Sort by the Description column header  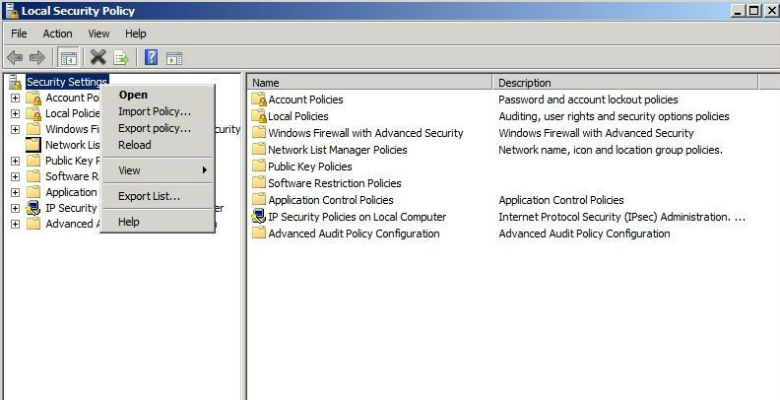[x=625, y=83]
